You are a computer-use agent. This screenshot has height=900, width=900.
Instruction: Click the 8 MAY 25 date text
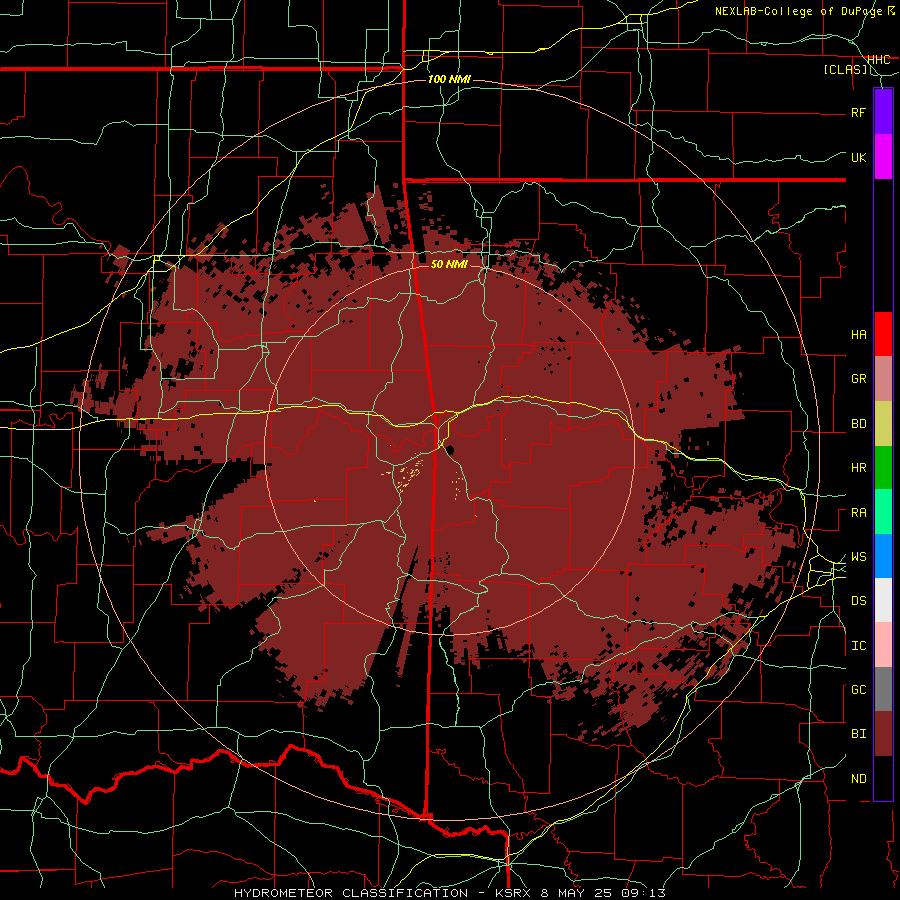(576, 893)
